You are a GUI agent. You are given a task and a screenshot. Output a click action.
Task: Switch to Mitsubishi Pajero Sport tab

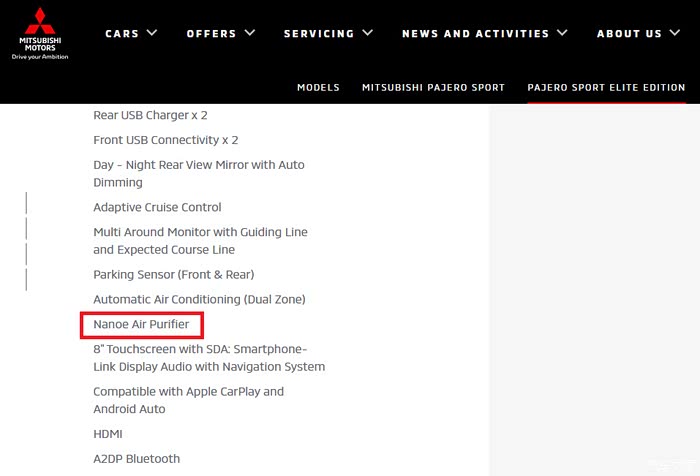(x=433, y=88)
